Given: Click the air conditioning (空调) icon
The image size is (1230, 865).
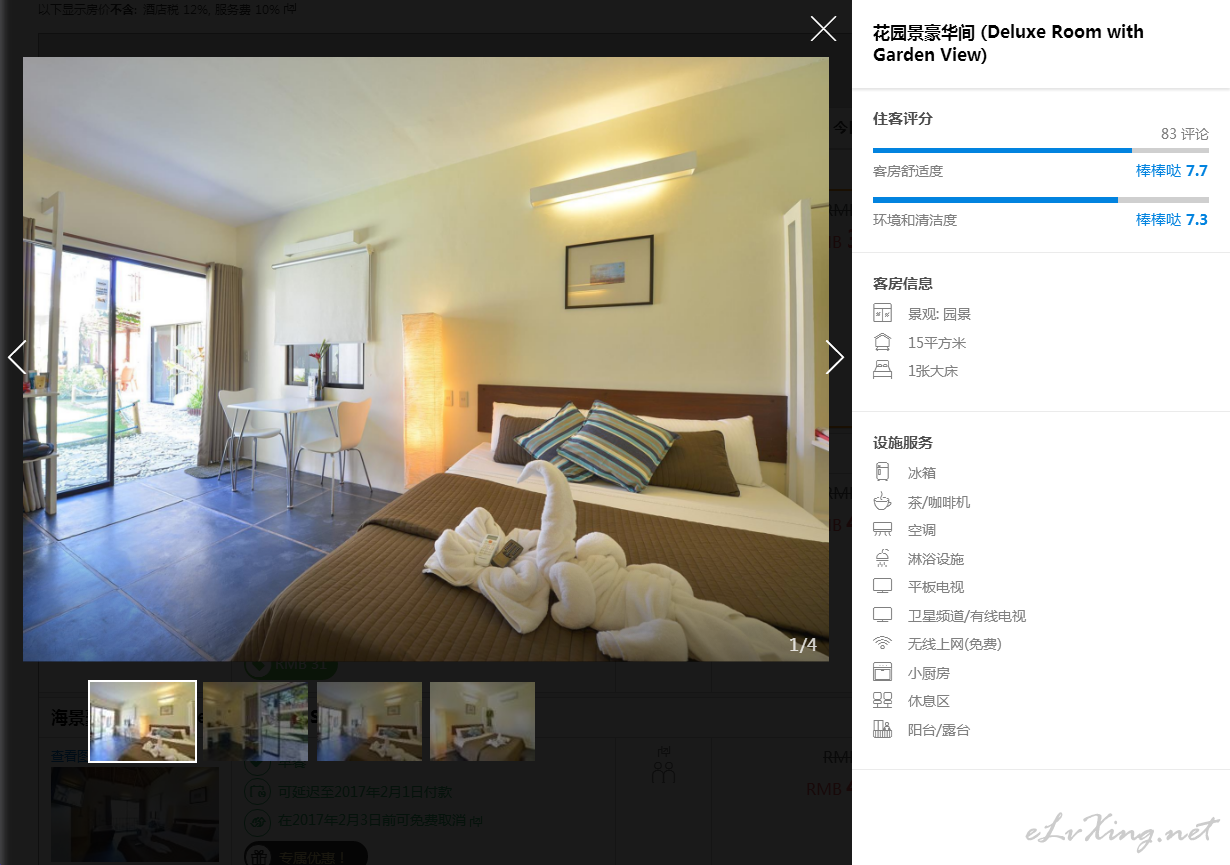Looking at the screenshot, I should 882,529.
